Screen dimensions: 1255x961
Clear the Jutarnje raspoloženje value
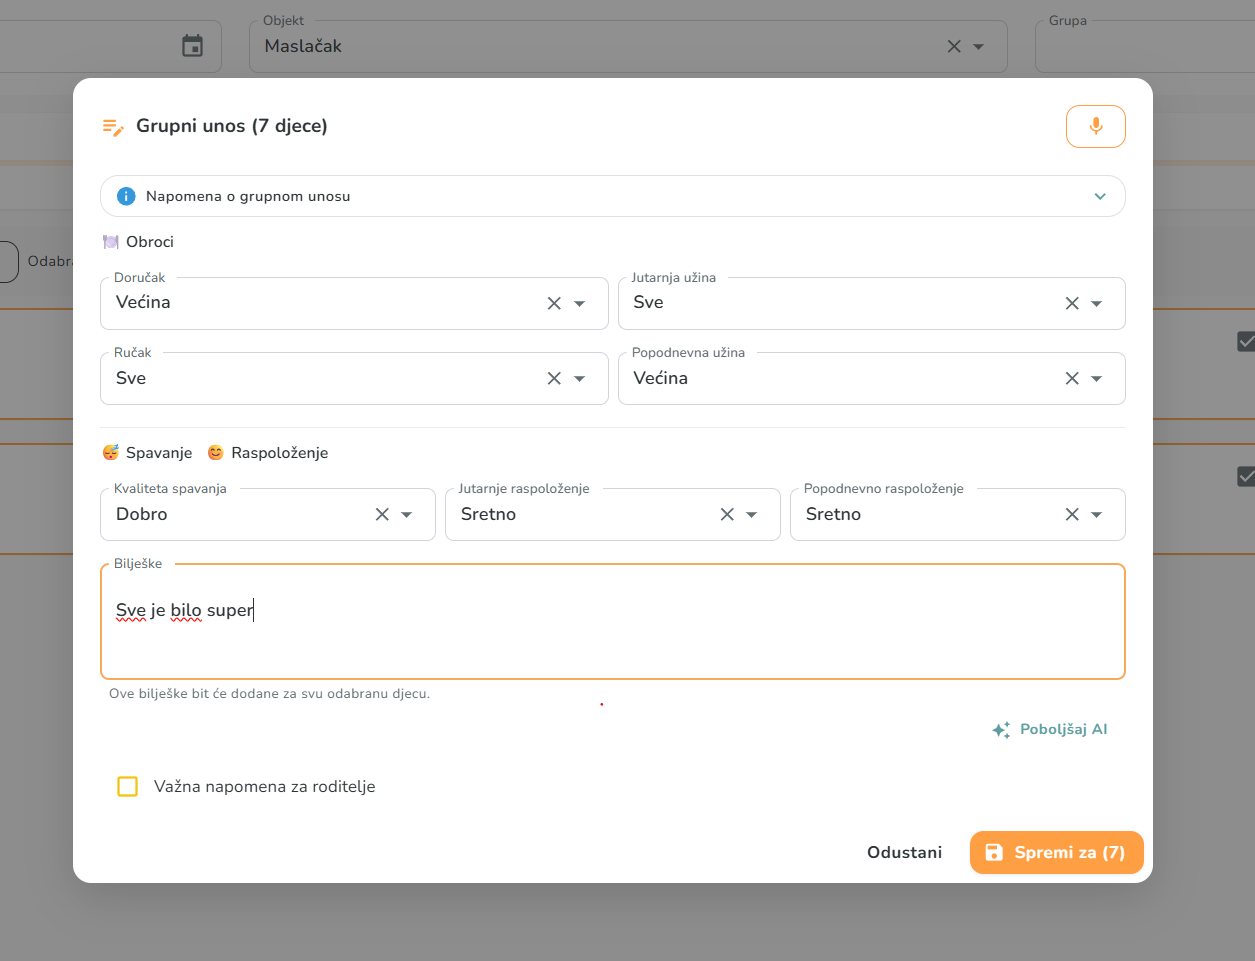(x=727, y=514)
